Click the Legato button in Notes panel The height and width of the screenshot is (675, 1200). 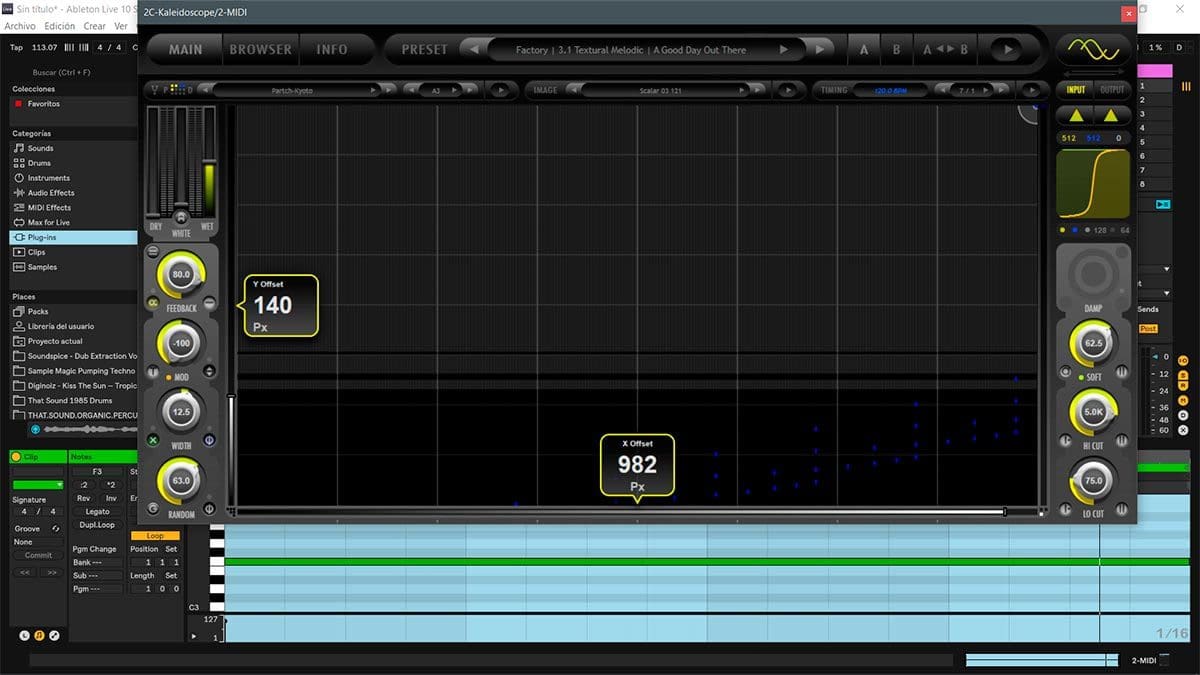tap(97, 511)
